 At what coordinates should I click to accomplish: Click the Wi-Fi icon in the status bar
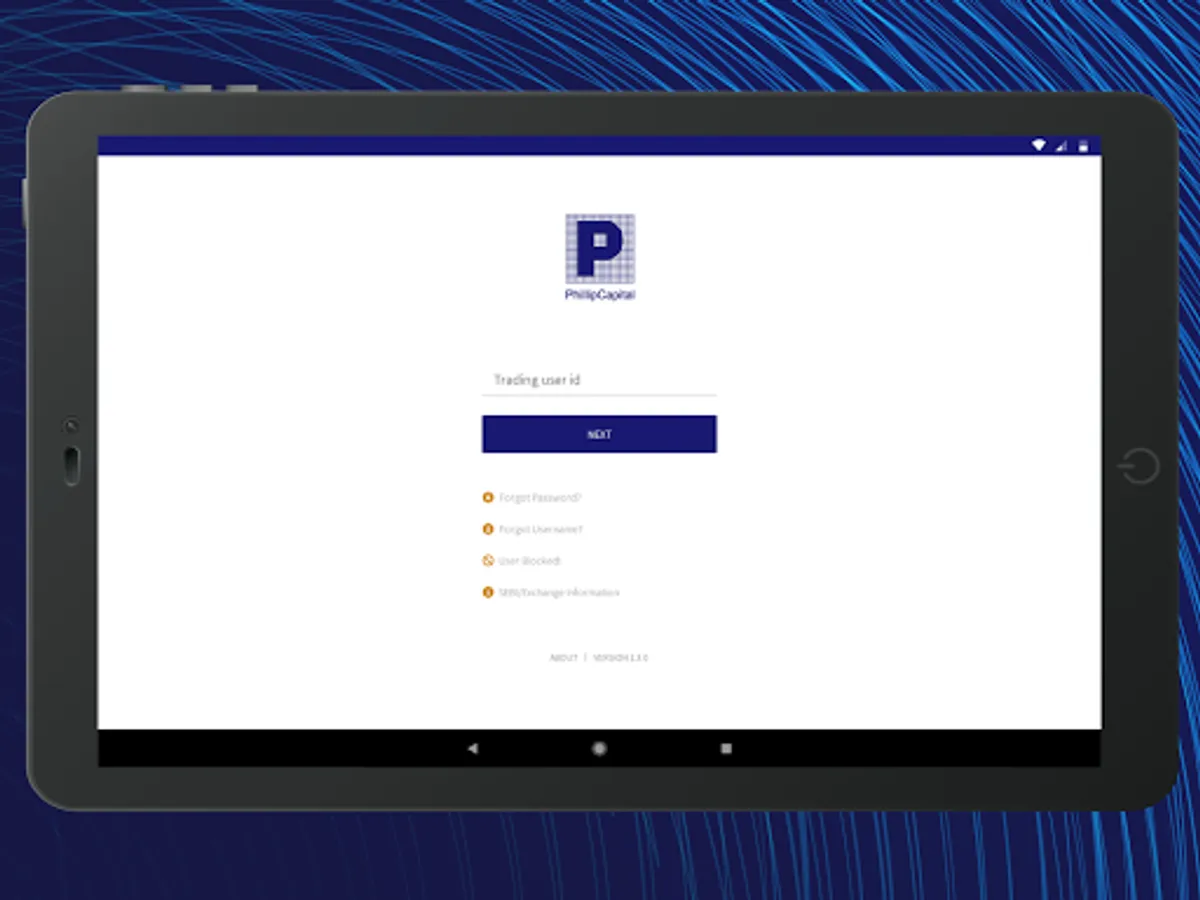pos(1039,146)
